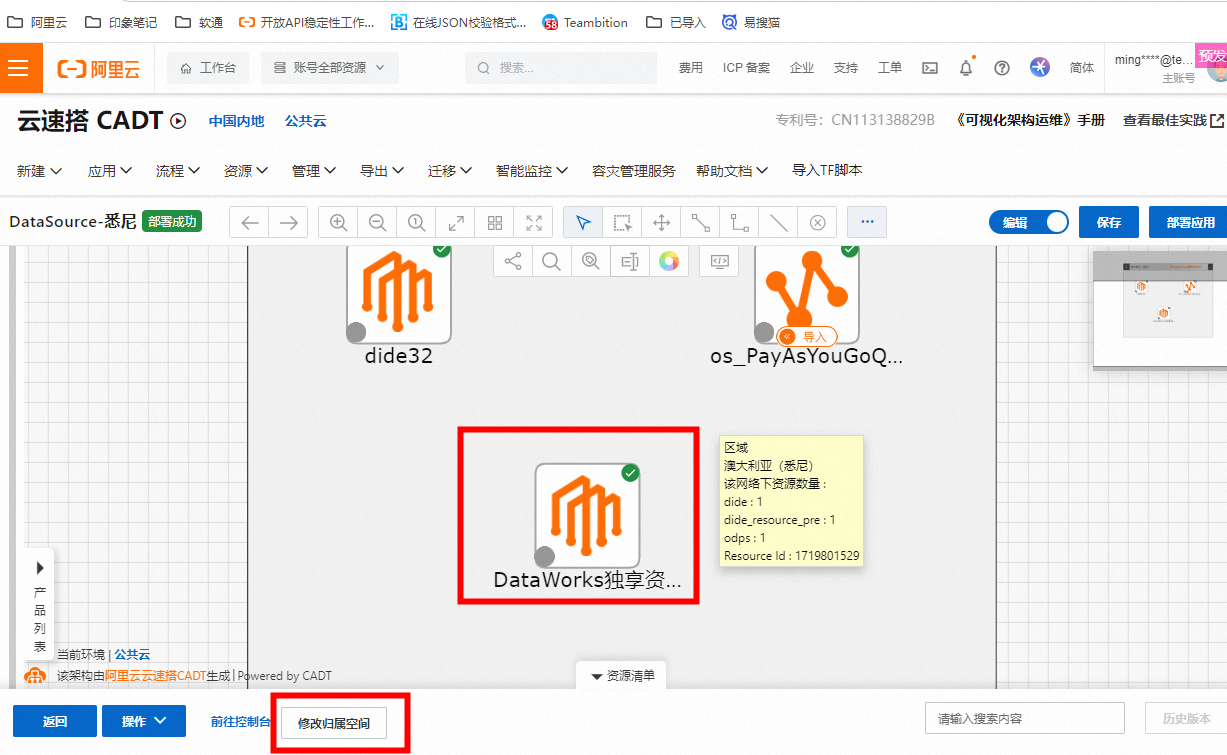Expand the 流程 menu
The image size is (1227, 755).
coord(178,171)
